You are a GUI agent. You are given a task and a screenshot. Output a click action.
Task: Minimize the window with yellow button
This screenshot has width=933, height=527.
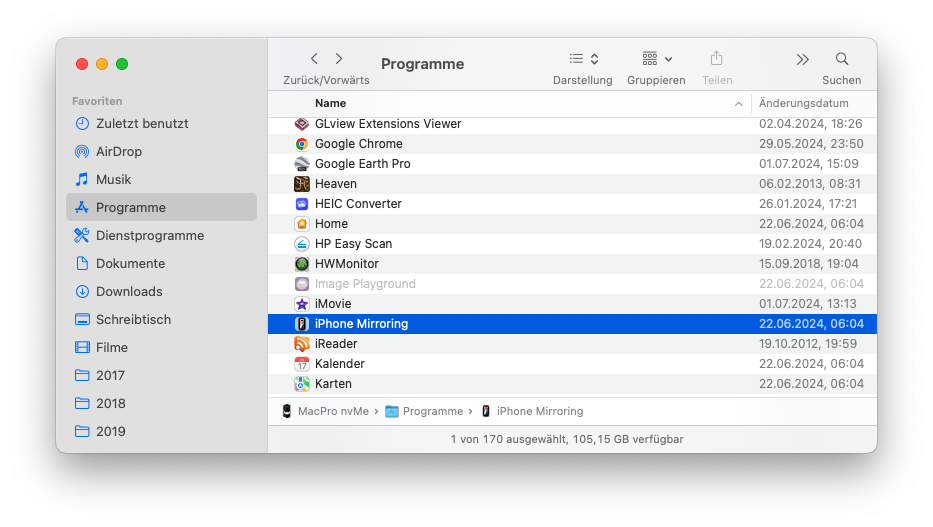102,64
